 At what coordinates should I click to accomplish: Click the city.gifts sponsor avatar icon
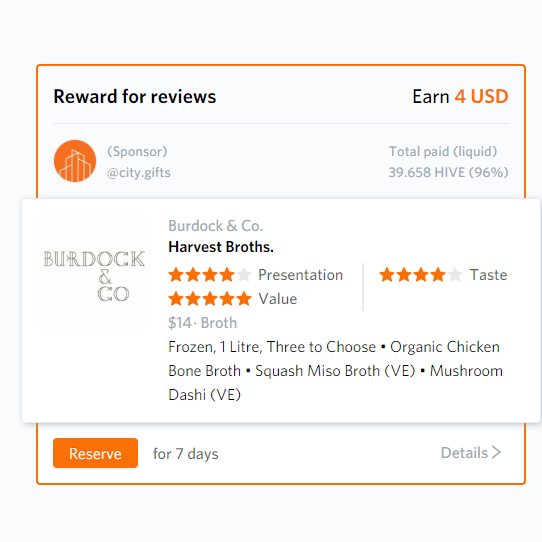click(75, 161)
